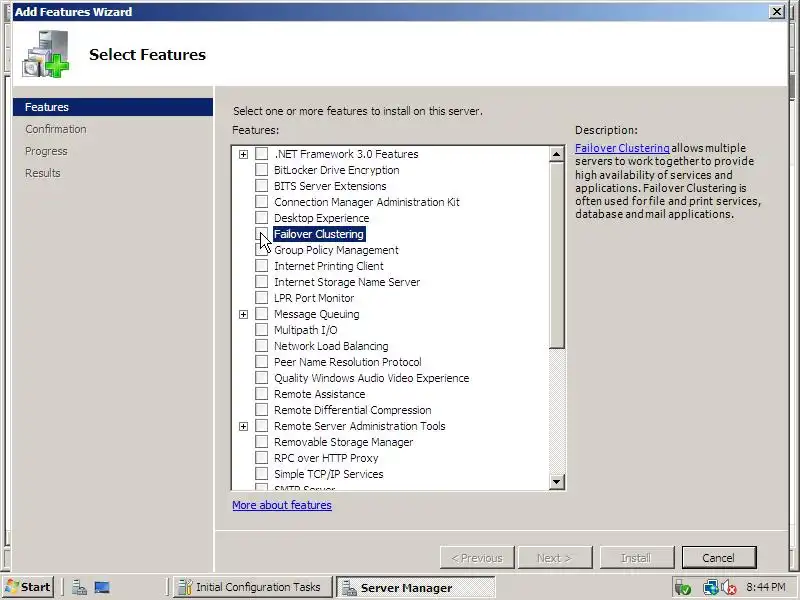Click the Next button
Viewport: 800px width, 600px height.
pyautogui.click(x=555, y=558)
